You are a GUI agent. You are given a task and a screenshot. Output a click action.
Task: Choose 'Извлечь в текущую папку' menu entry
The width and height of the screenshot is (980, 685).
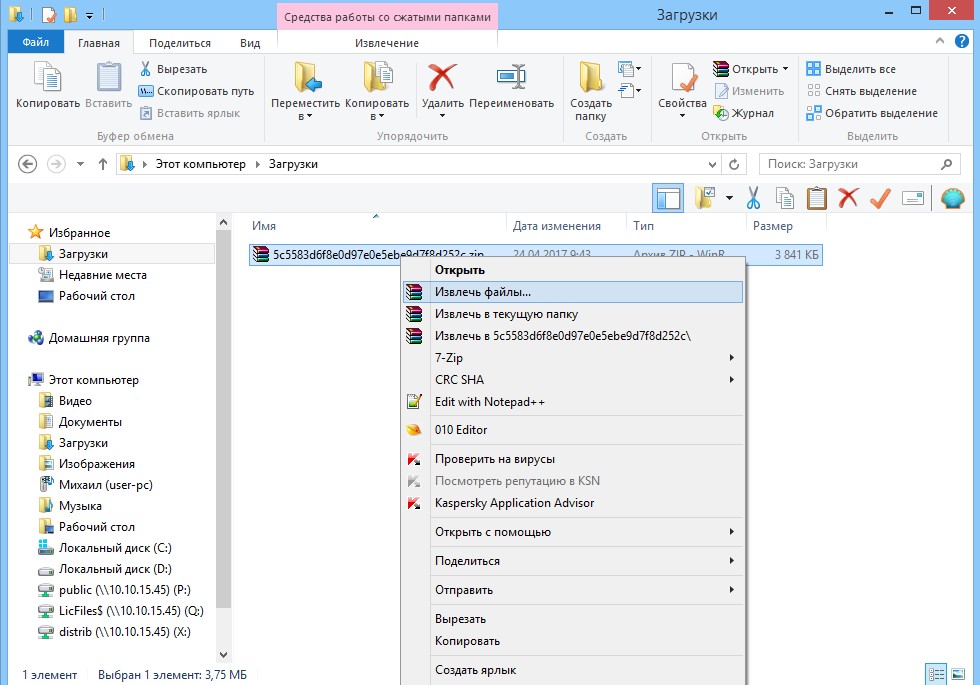coord(572,314)
